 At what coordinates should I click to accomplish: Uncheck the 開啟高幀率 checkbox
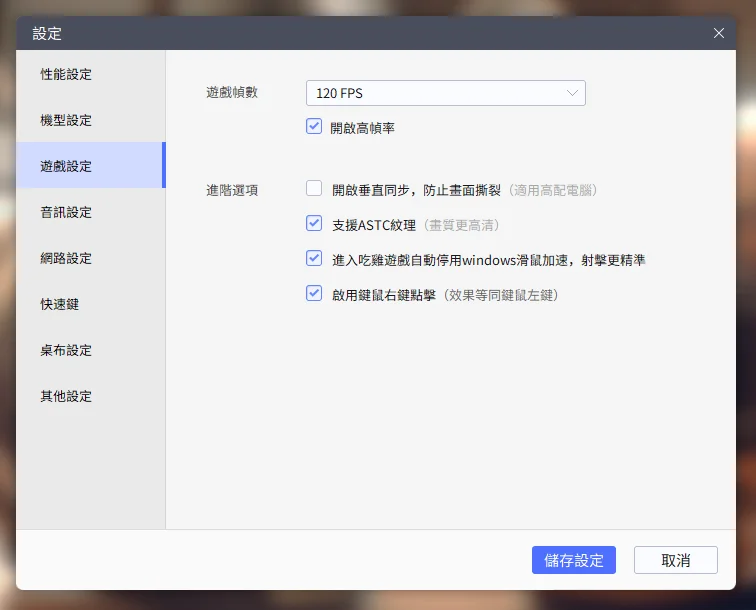click(314, 126)
